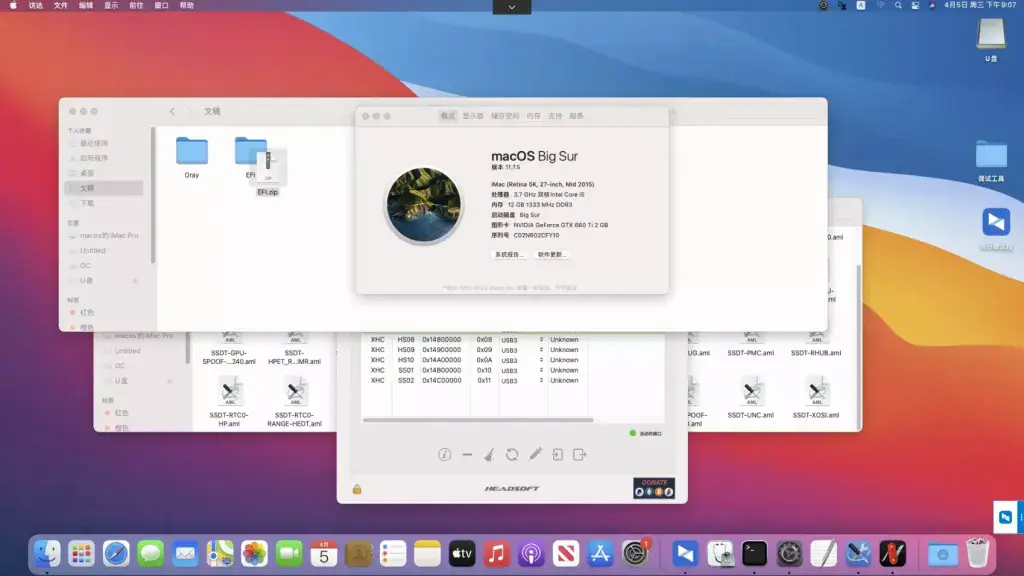Open System Preferences with badge in Dock

point(635,554)
